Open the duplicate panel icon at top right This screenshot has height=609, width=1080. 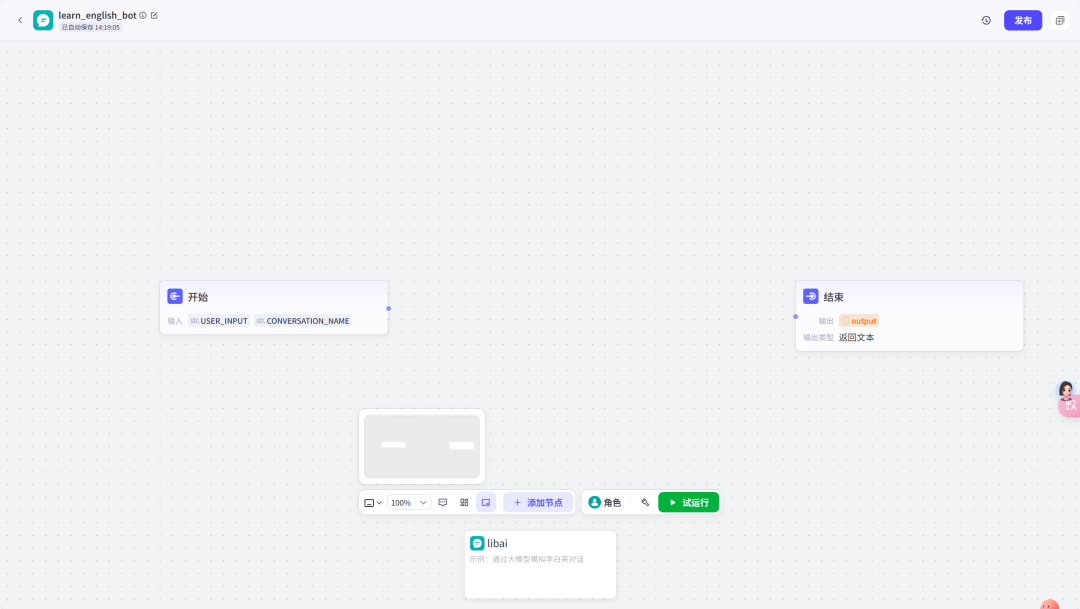[1059, 20]
